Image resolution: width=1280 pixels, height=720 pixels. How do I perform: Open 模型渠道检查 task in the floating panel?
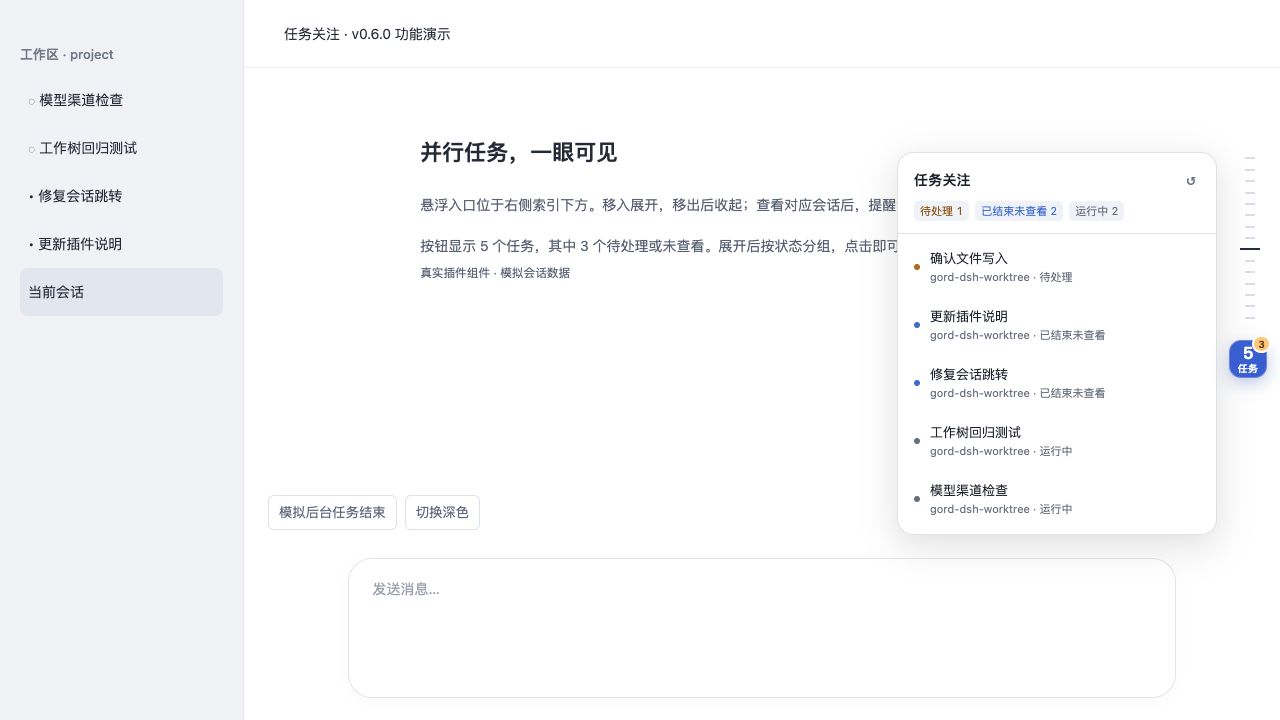[1057, 499]
